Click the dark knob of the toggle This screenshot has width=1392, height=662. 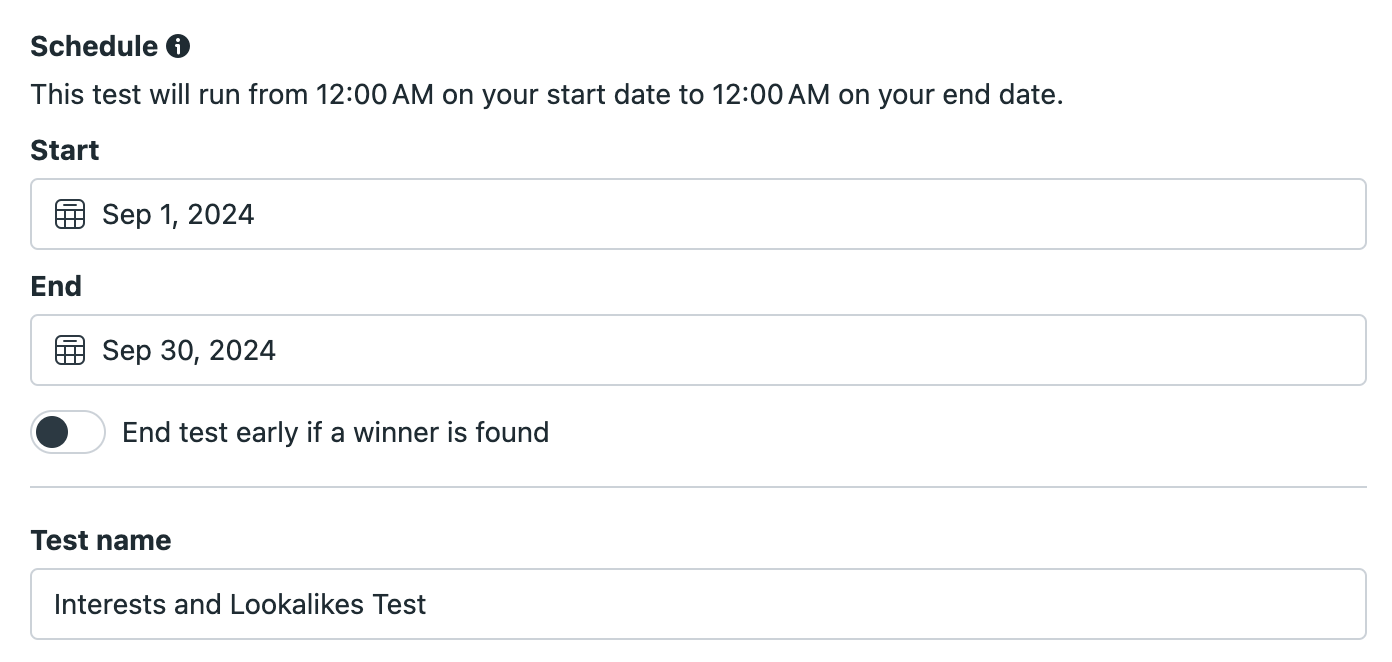(52, 432)
